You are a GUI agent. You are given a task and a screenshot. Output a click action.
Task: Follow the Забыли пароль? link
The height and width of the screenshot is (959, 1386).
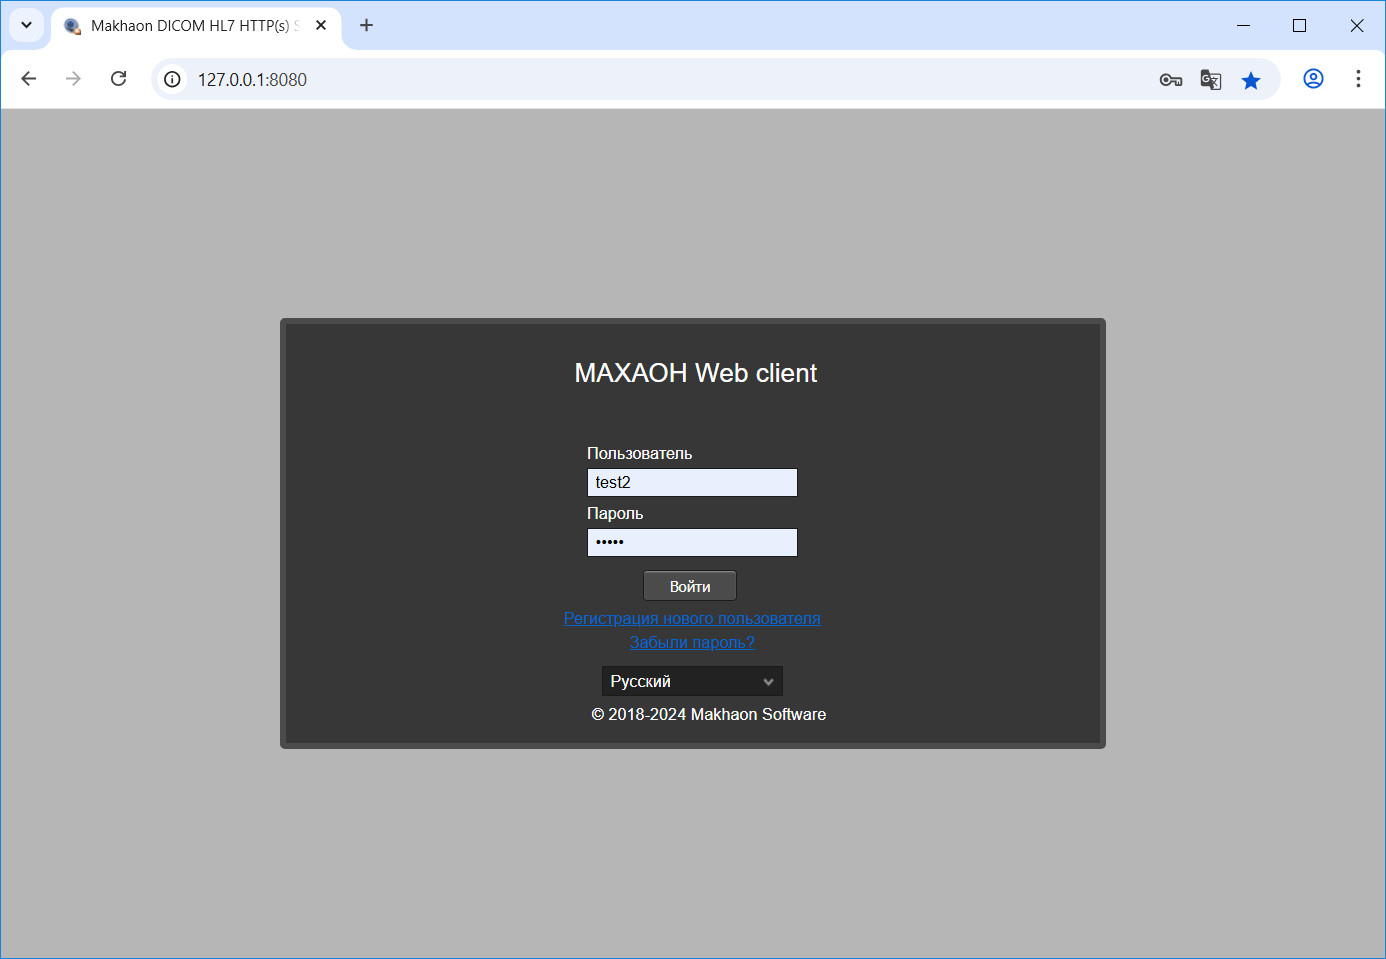tap(692, 642)
